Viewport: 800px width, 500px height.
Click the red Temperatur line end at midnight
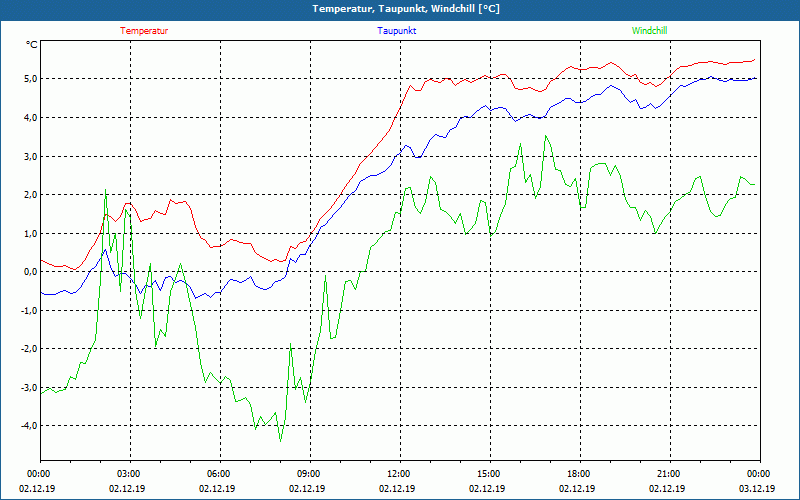tap(755, 60)
